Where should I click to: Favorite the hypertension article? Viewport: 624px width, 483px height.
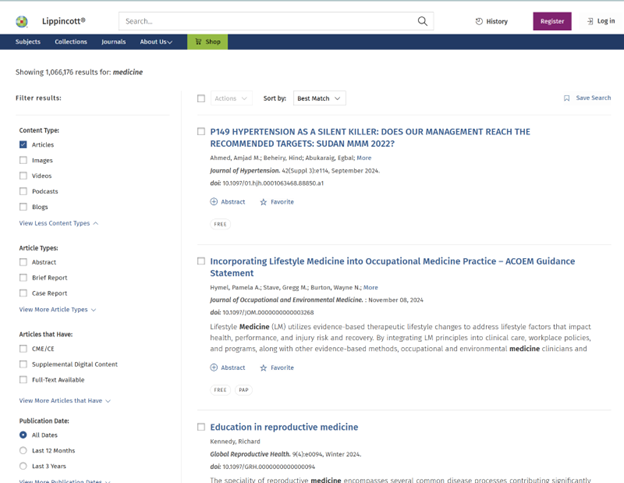pyautogui.click(x=264, y=202)
